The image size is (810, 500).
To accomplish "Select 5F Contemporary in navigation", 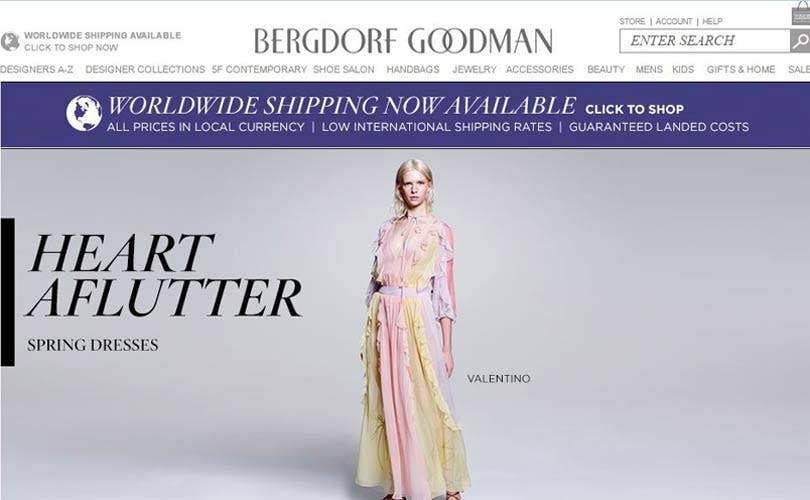I will pos(259,69).
